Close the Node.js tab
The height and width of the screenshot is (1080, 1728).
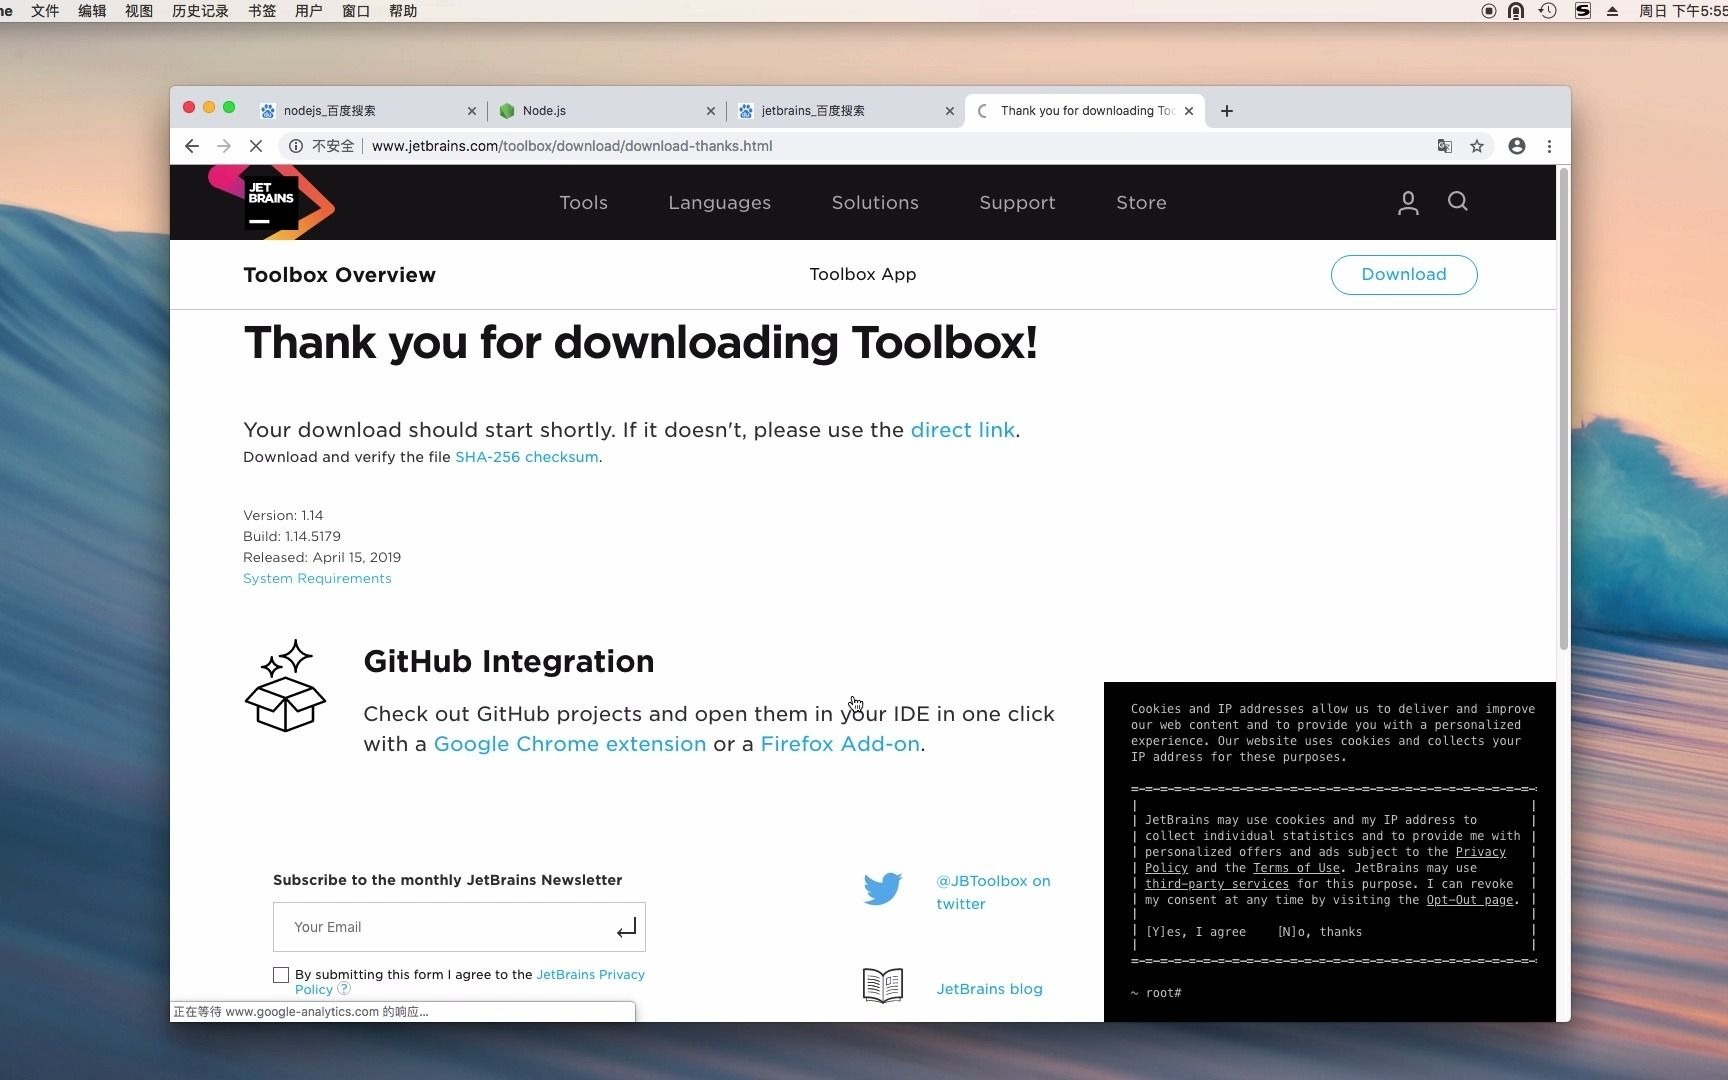point(711,111)
